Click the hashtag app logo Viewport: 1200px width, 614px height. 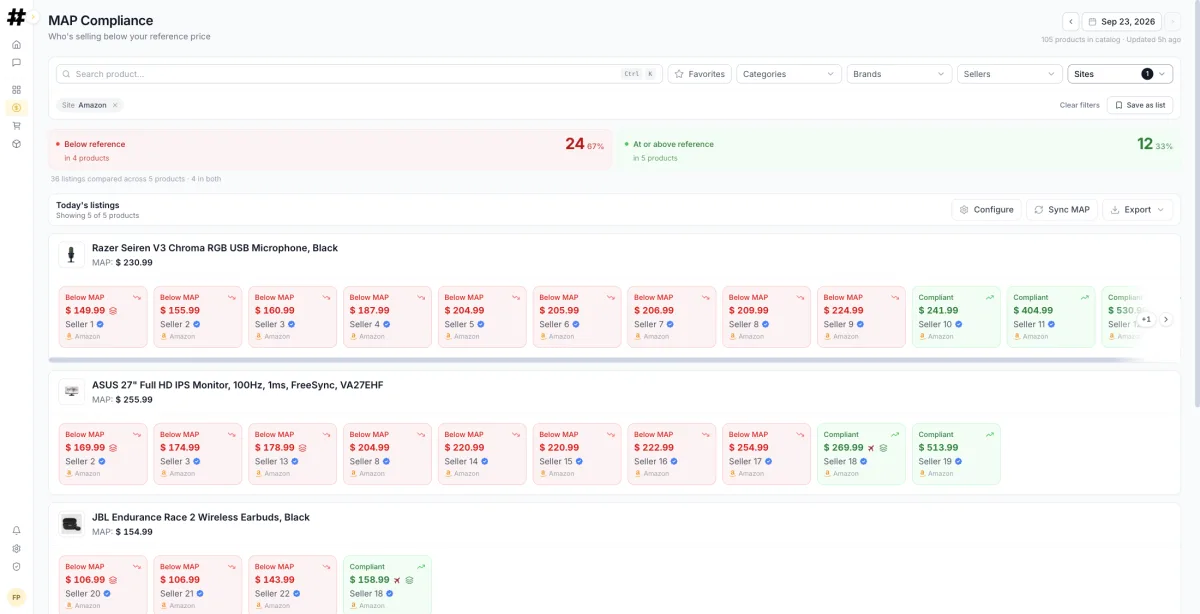16,17
